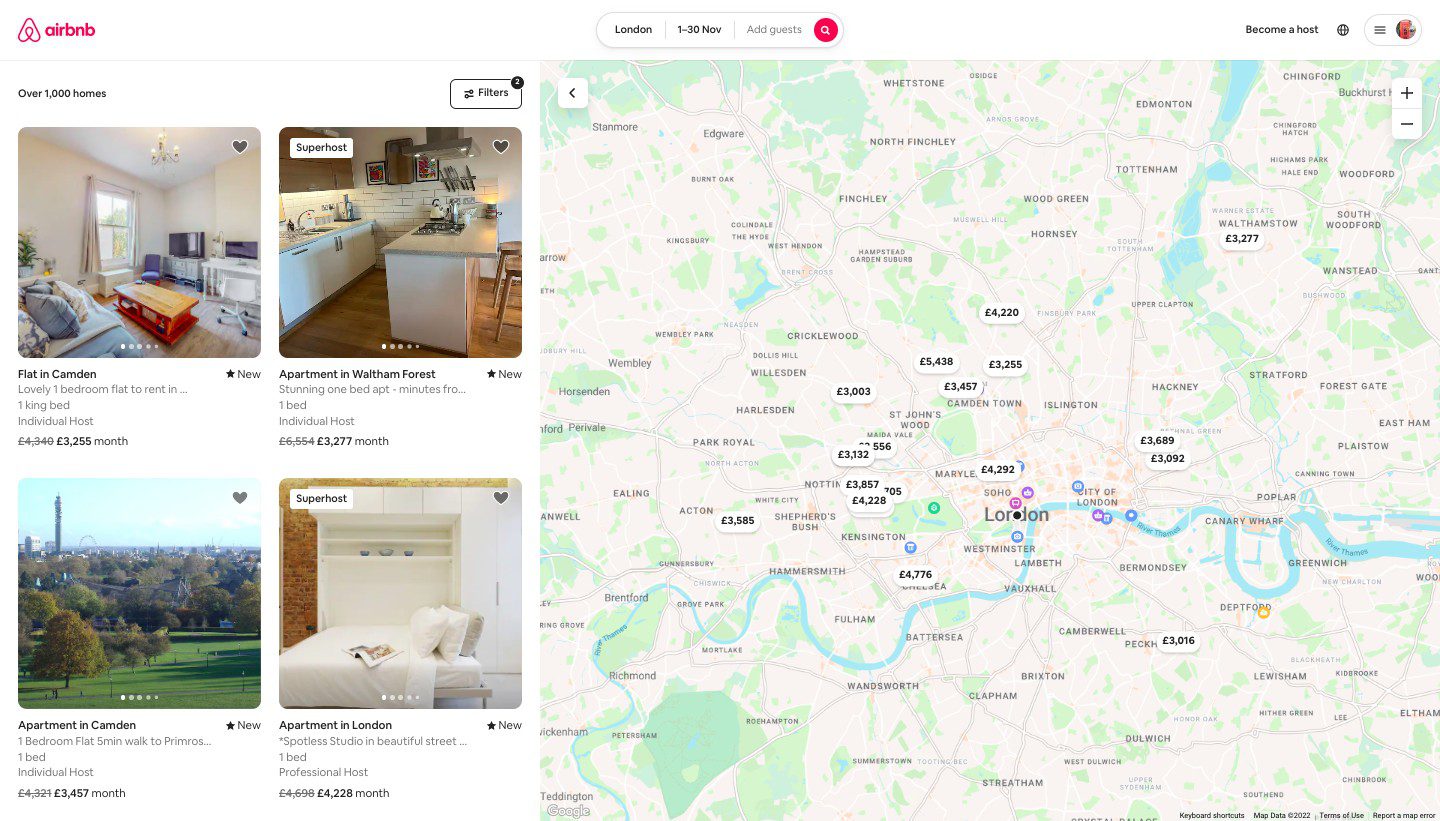Select the 1–30 Nov dates segment
The image size is (1440, 821).
pos(699,30)
